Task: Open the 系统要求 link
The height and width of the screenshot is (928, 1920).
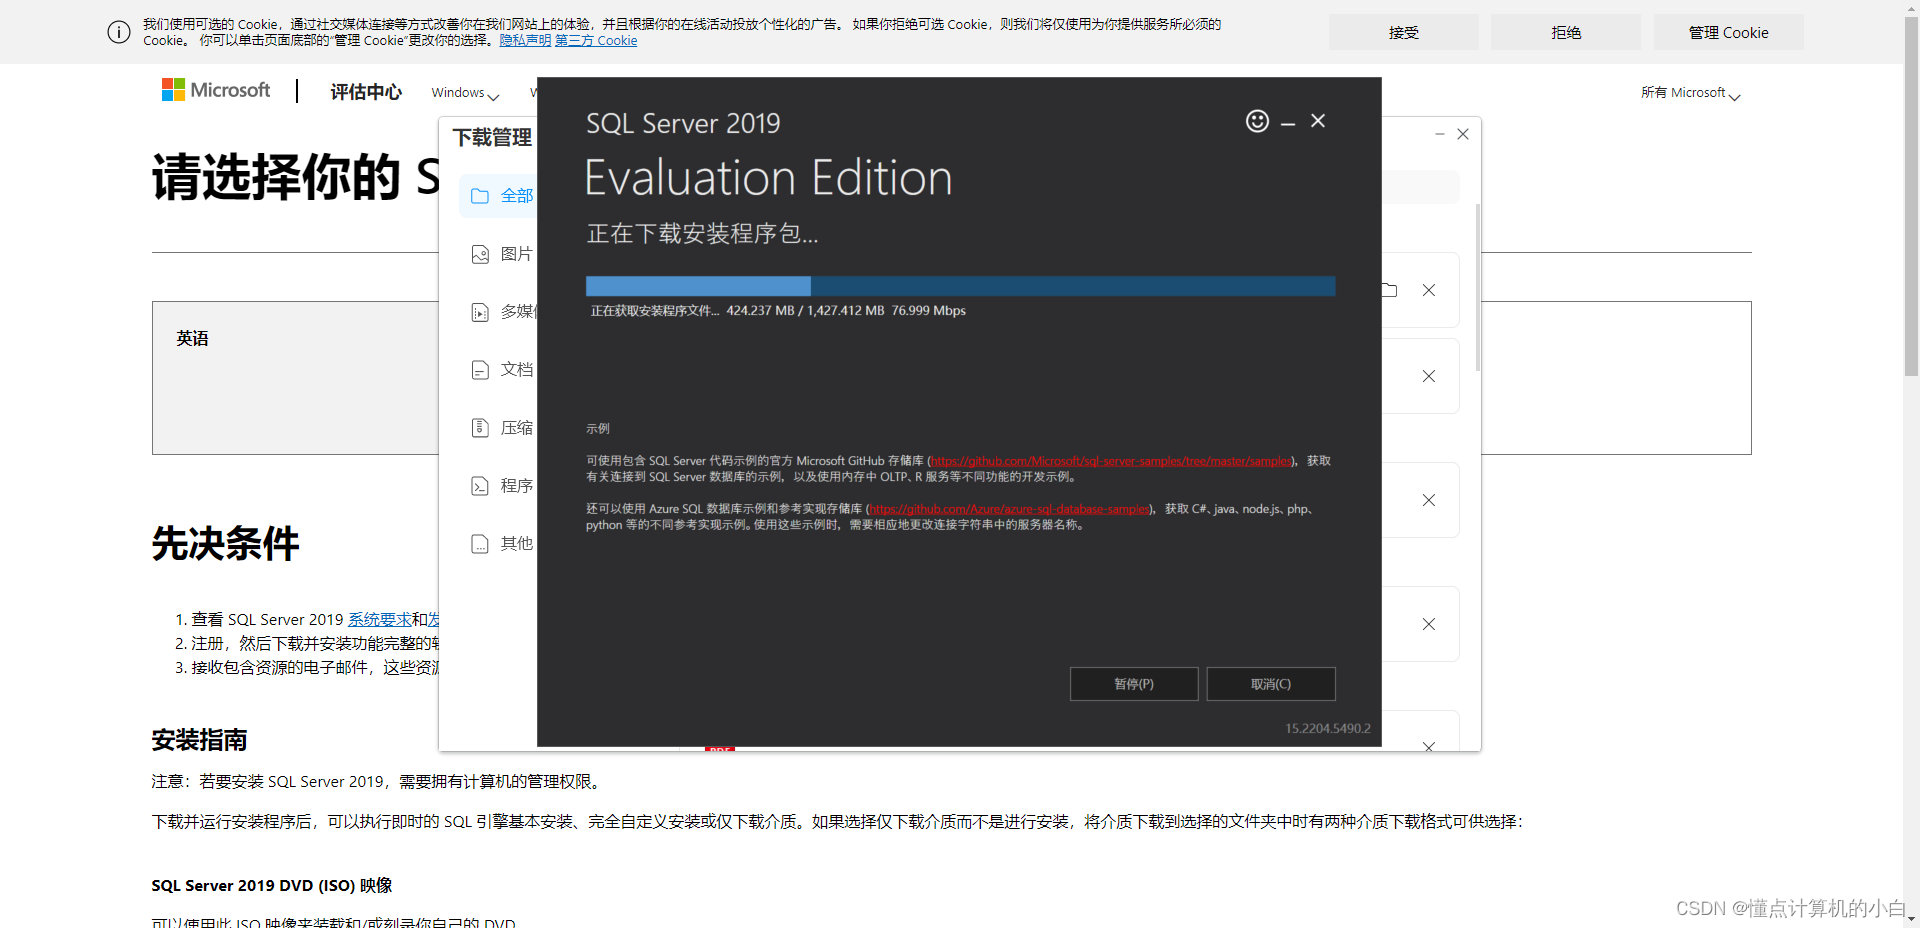Action: pyautogui.click(x=380, y=620)
